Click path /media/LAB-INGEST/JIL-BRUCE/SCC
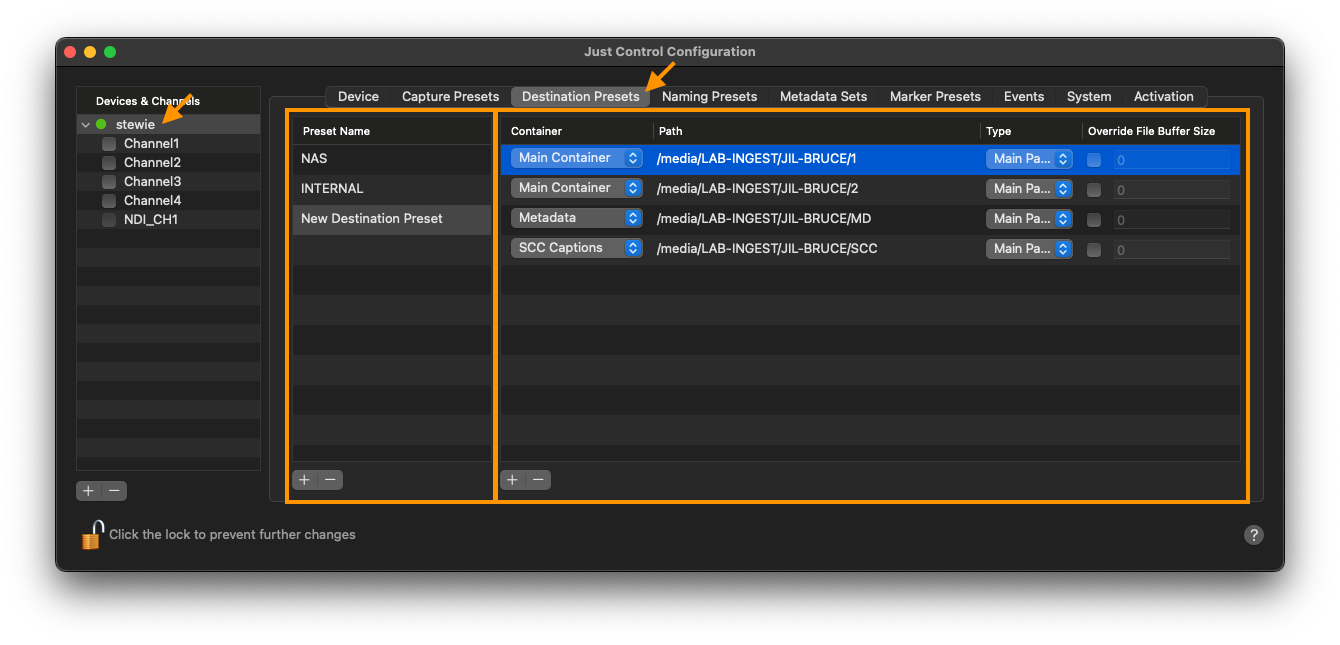This screenshot has width=1340, height=645. (767, 249)
